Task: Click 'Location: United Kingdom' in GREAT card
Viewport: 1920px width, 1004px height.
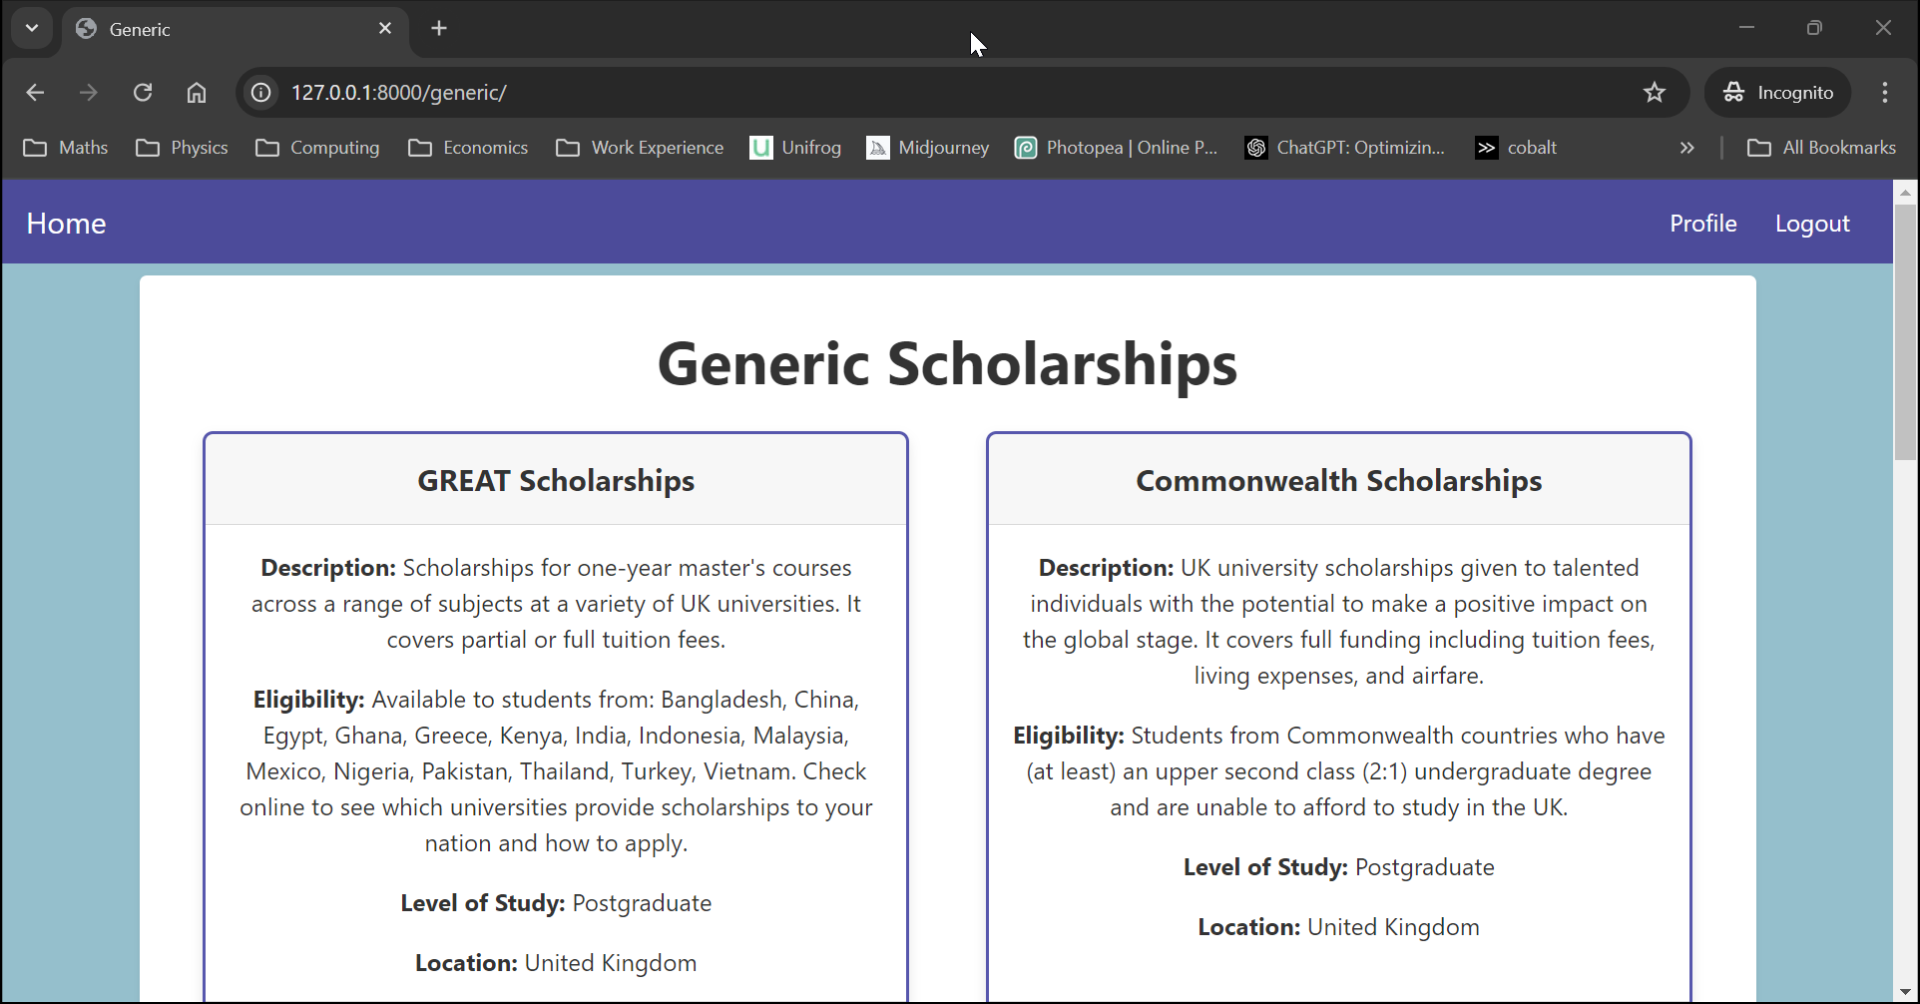Action: pyautogui.click(x=556, y=963)
